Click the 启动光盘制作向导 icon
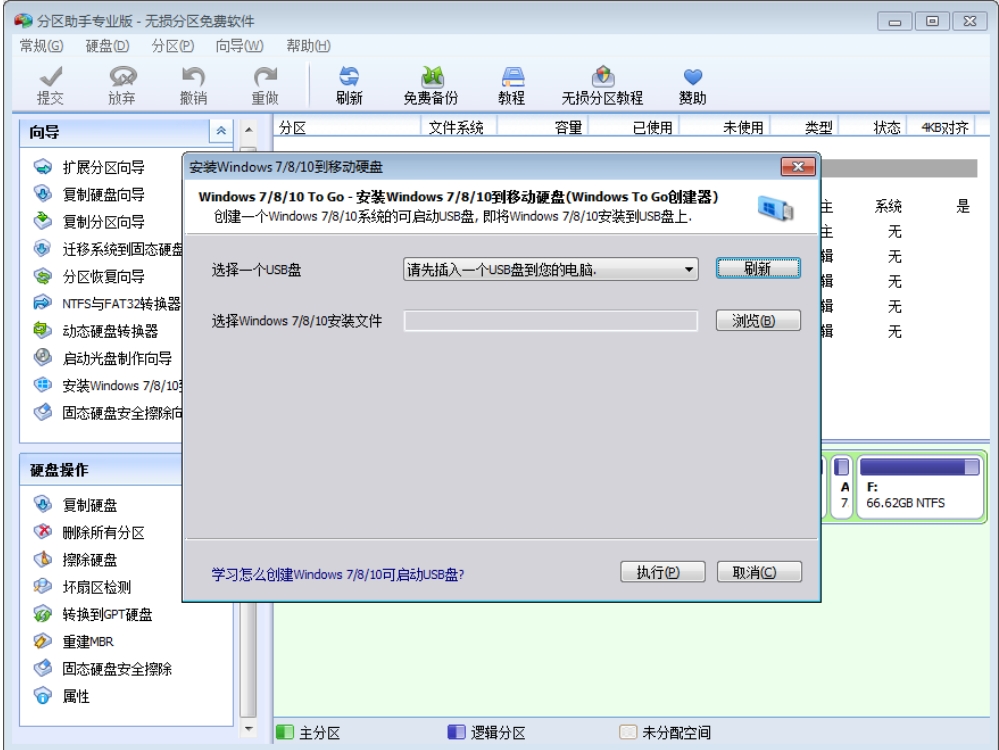The image size is (999, 750). point(43,357)
